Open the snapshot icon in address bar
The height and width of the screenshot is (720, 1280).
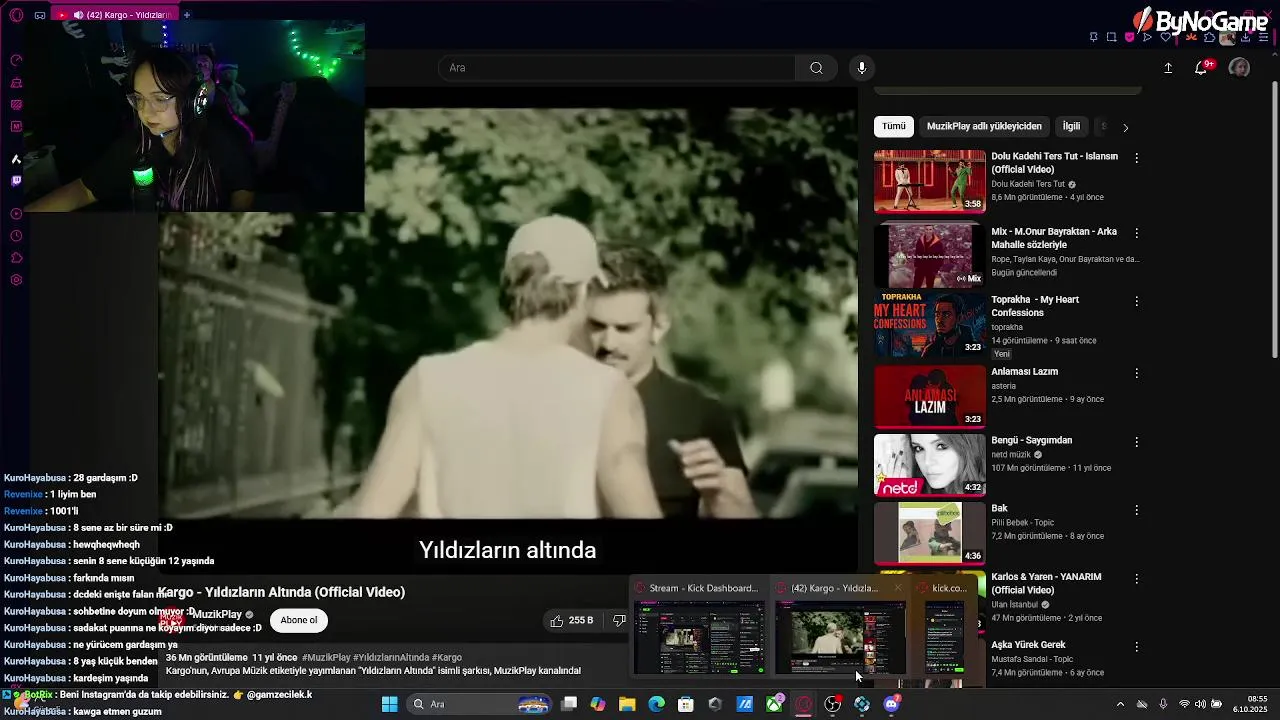1111,37
